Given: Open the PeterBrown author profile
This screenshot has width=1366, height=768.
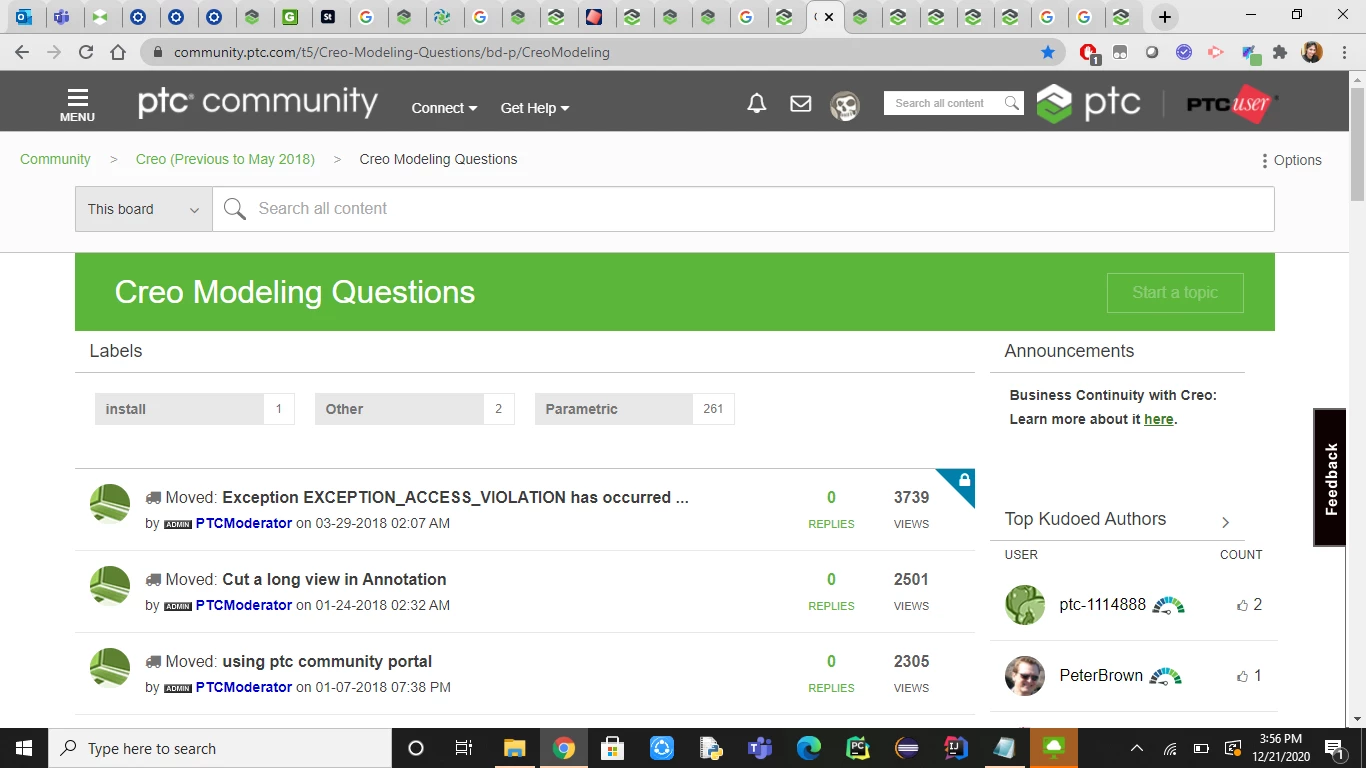Looking at the screenshot, I should 1101,675.
